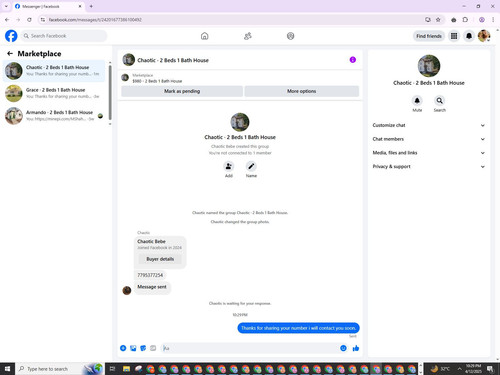Open the Facebook menu grid icon

pyautogui.click(x=454, y=36)
